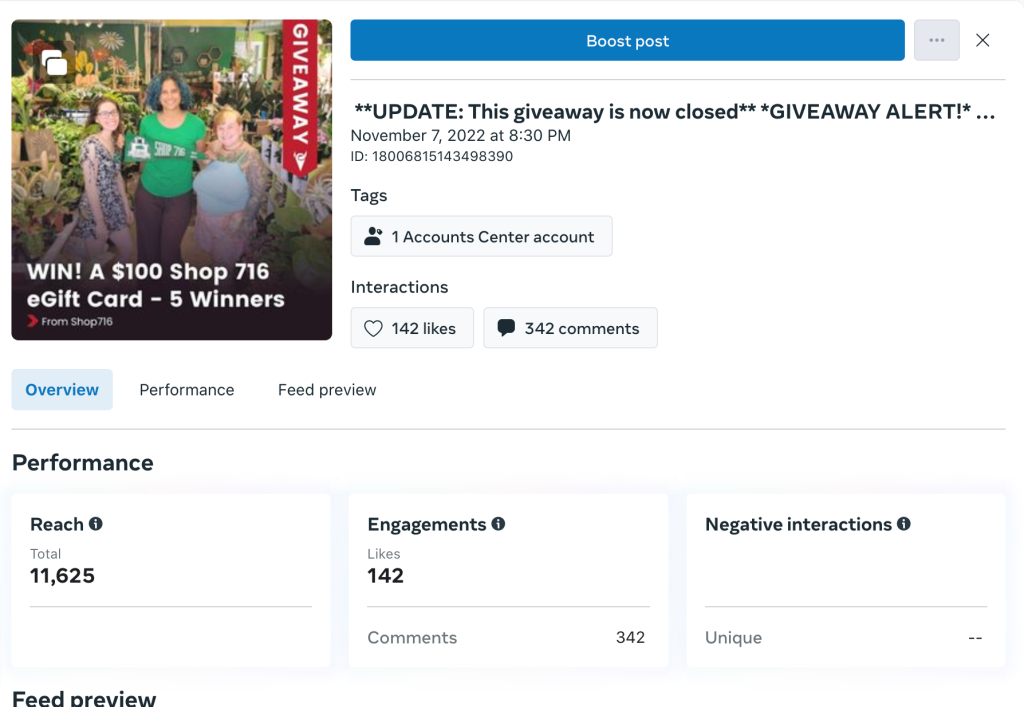1024x707 pixels.
Task: Click the Negative interactions info icon
Action: point(904,524)
